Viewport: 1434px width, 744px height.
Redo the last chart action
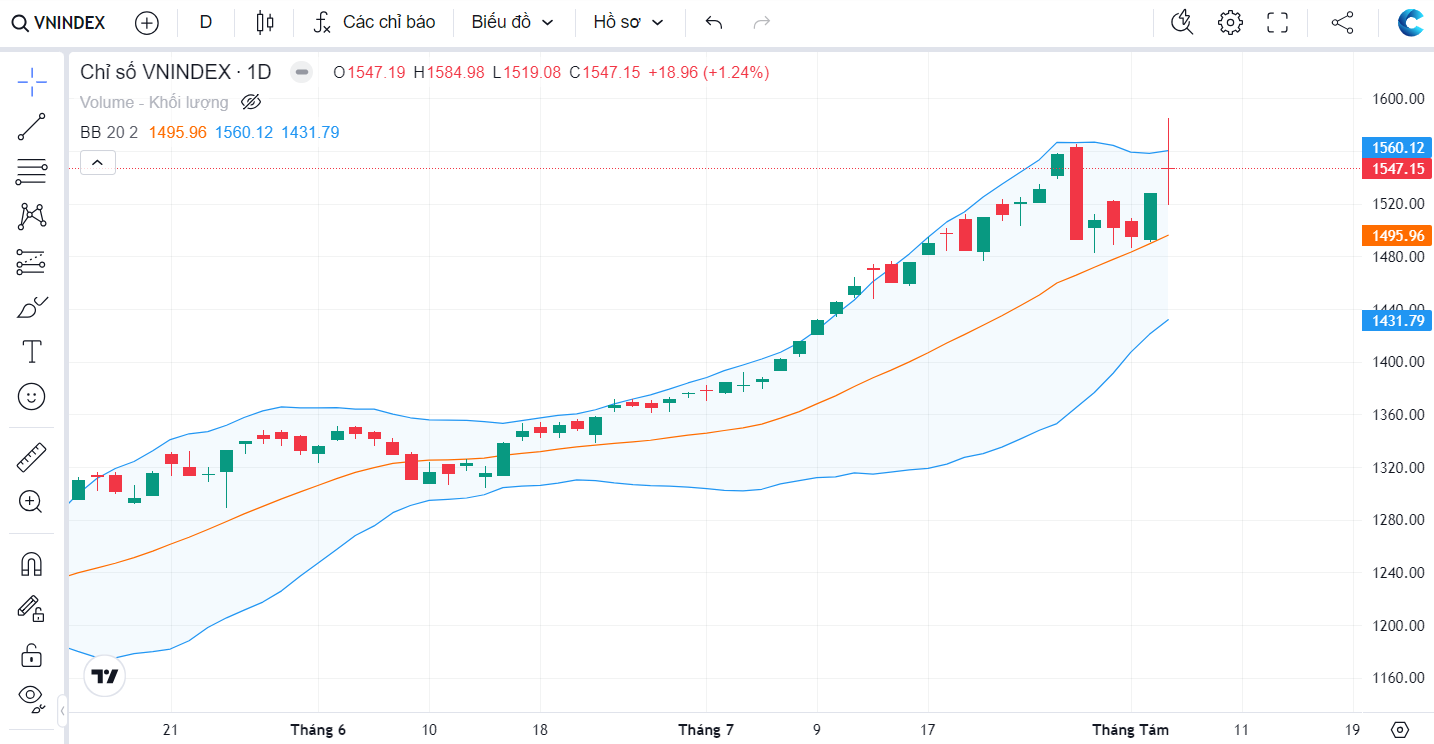tap(762, 22)
